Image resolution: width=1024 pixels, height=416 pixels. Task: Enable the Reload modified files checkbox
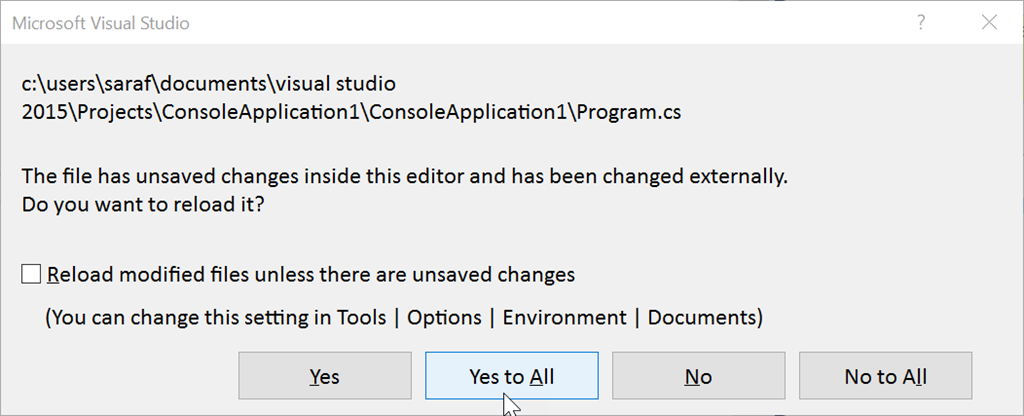coord(32,273)
